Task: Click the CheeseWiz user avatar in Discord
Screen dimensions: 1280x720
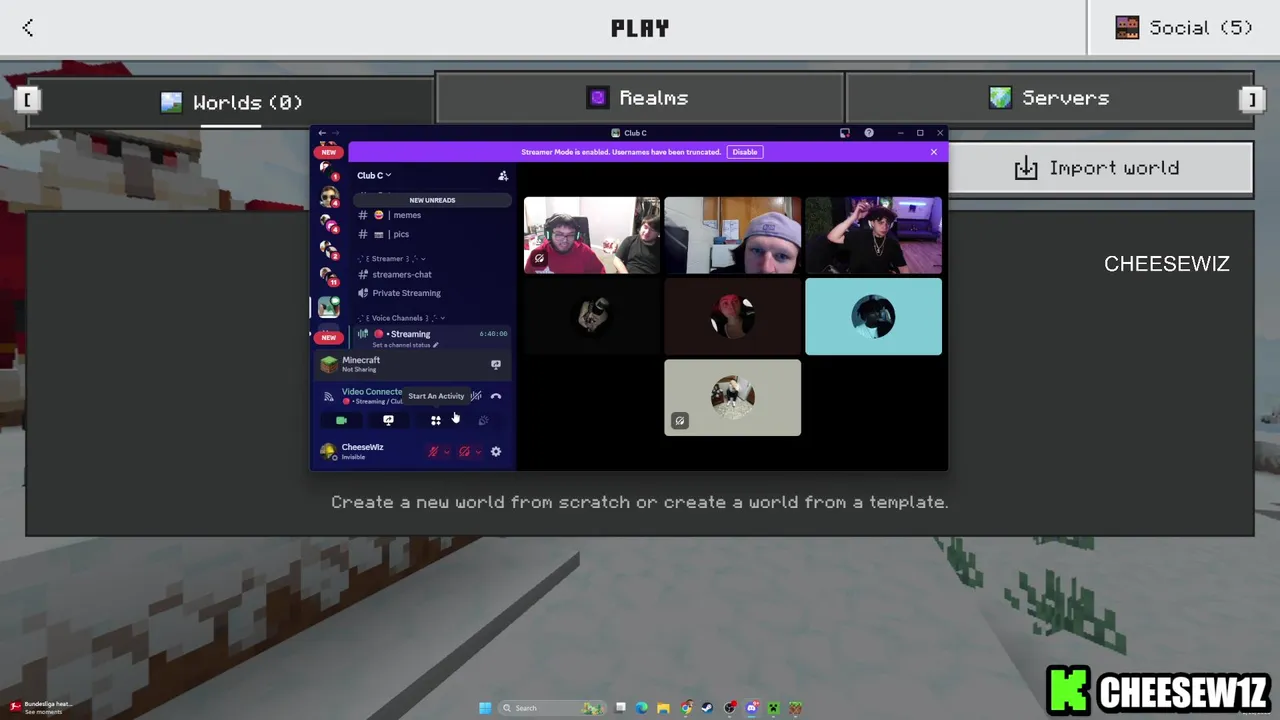Action: 328,451
